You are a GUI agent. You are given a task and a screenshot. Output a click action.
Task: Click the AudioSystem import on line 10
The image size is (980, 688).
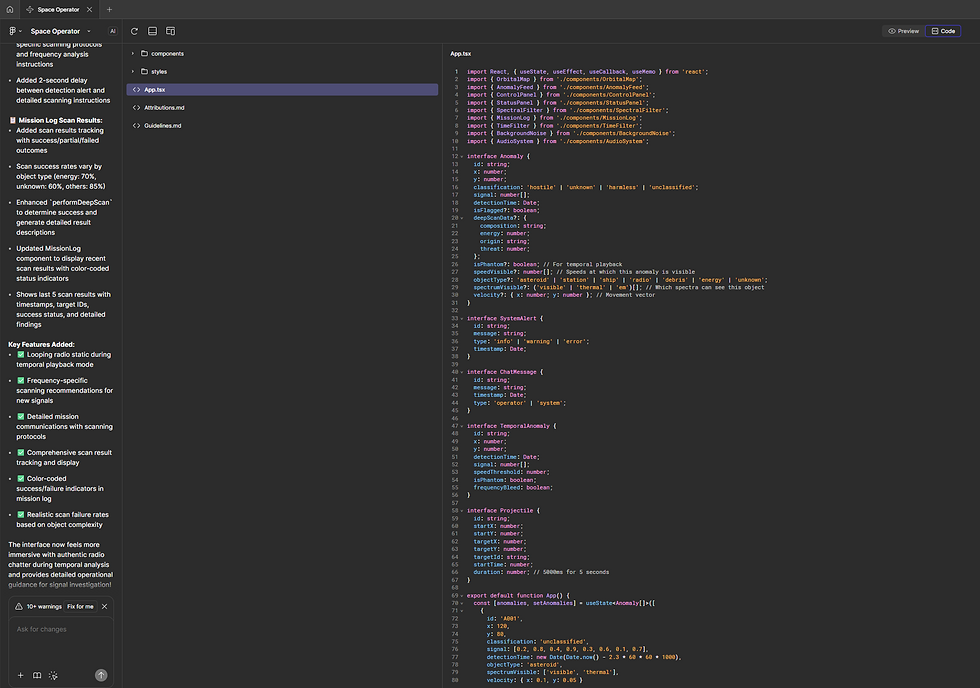[558, 141]
